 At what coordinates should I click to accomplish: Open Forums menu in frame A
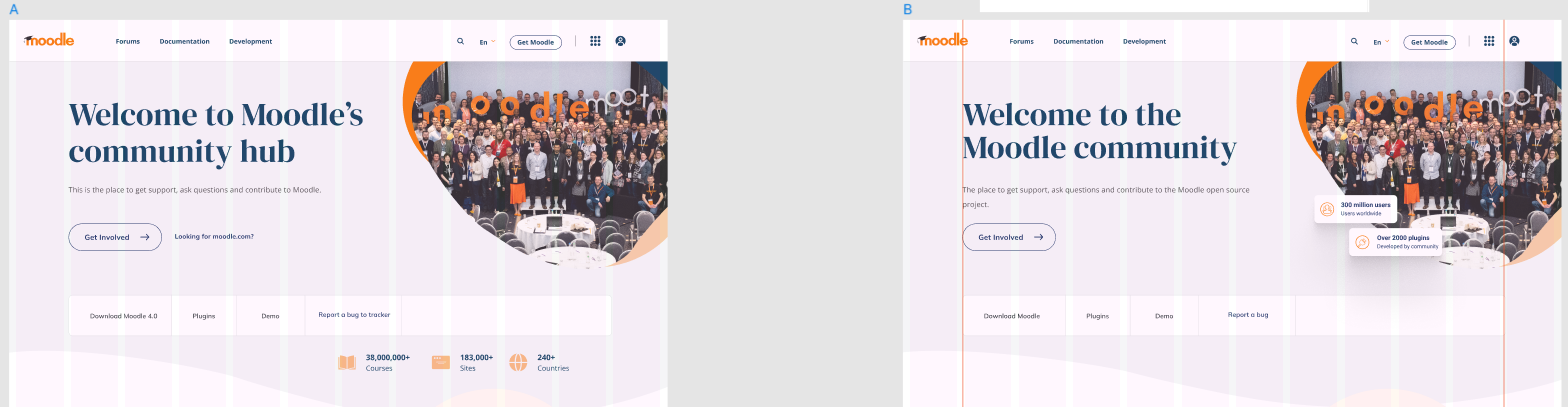point(128,42)
